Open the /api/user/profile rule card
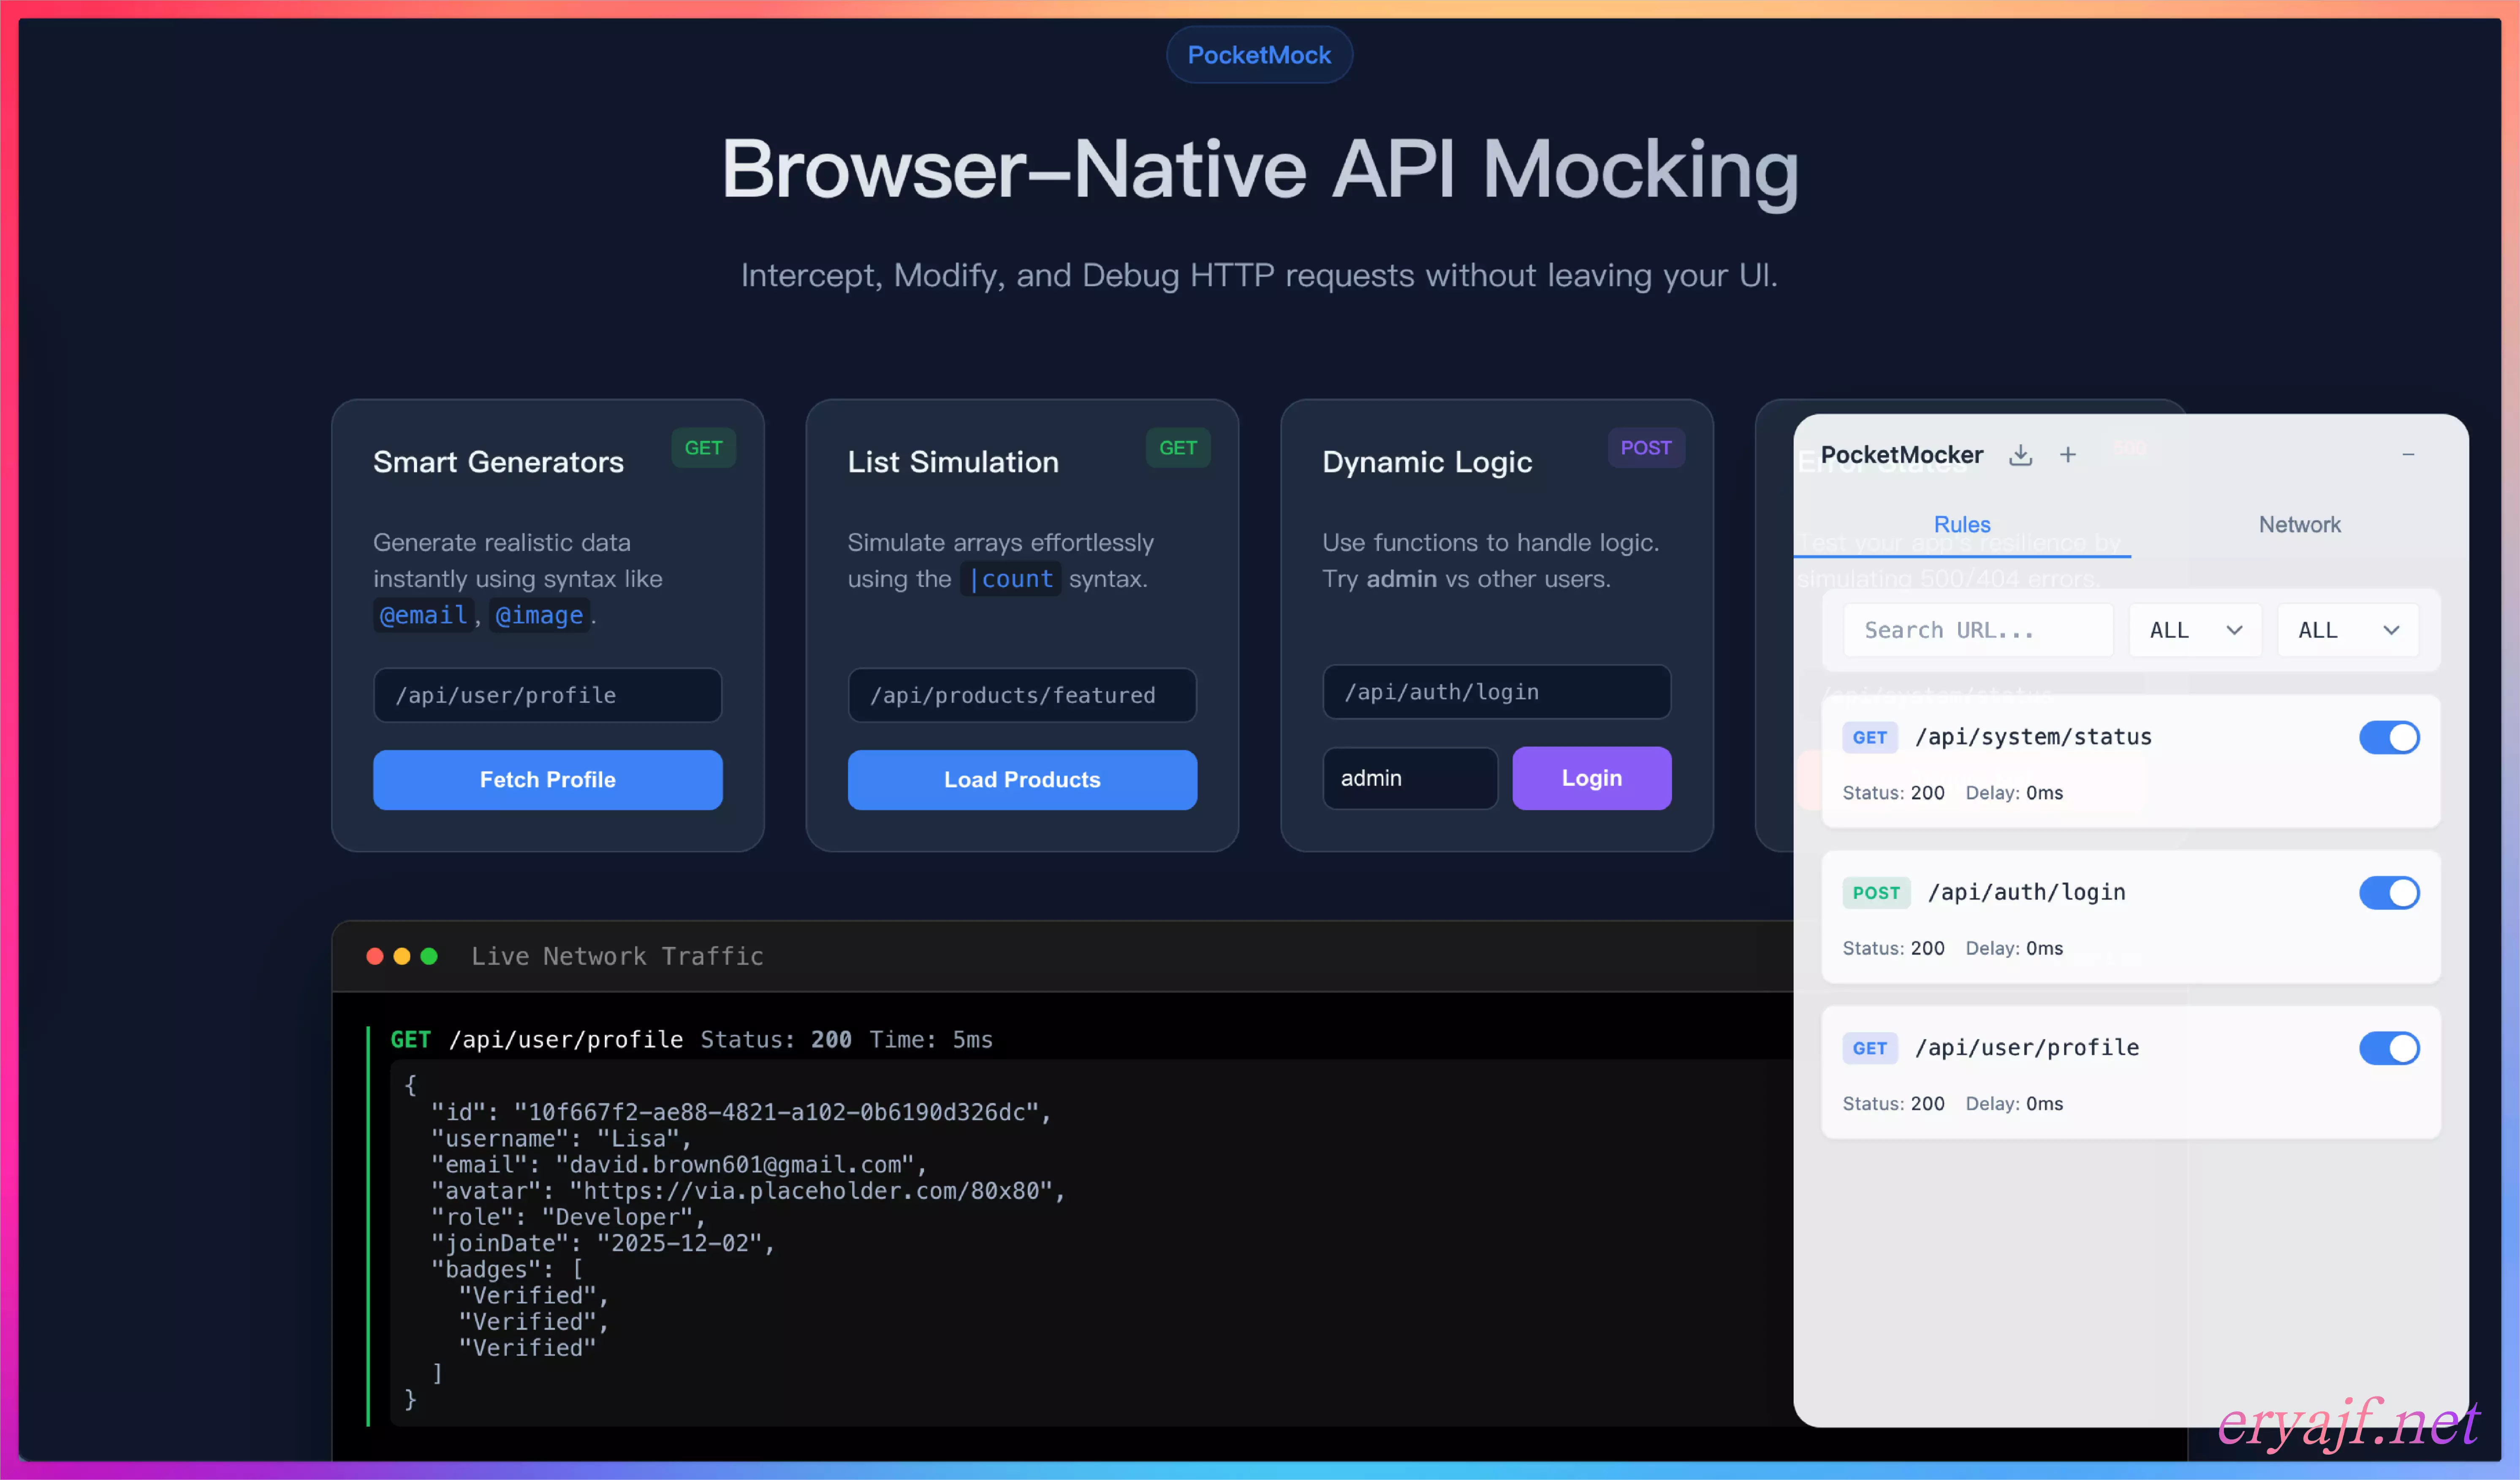 [2100, 1080]
